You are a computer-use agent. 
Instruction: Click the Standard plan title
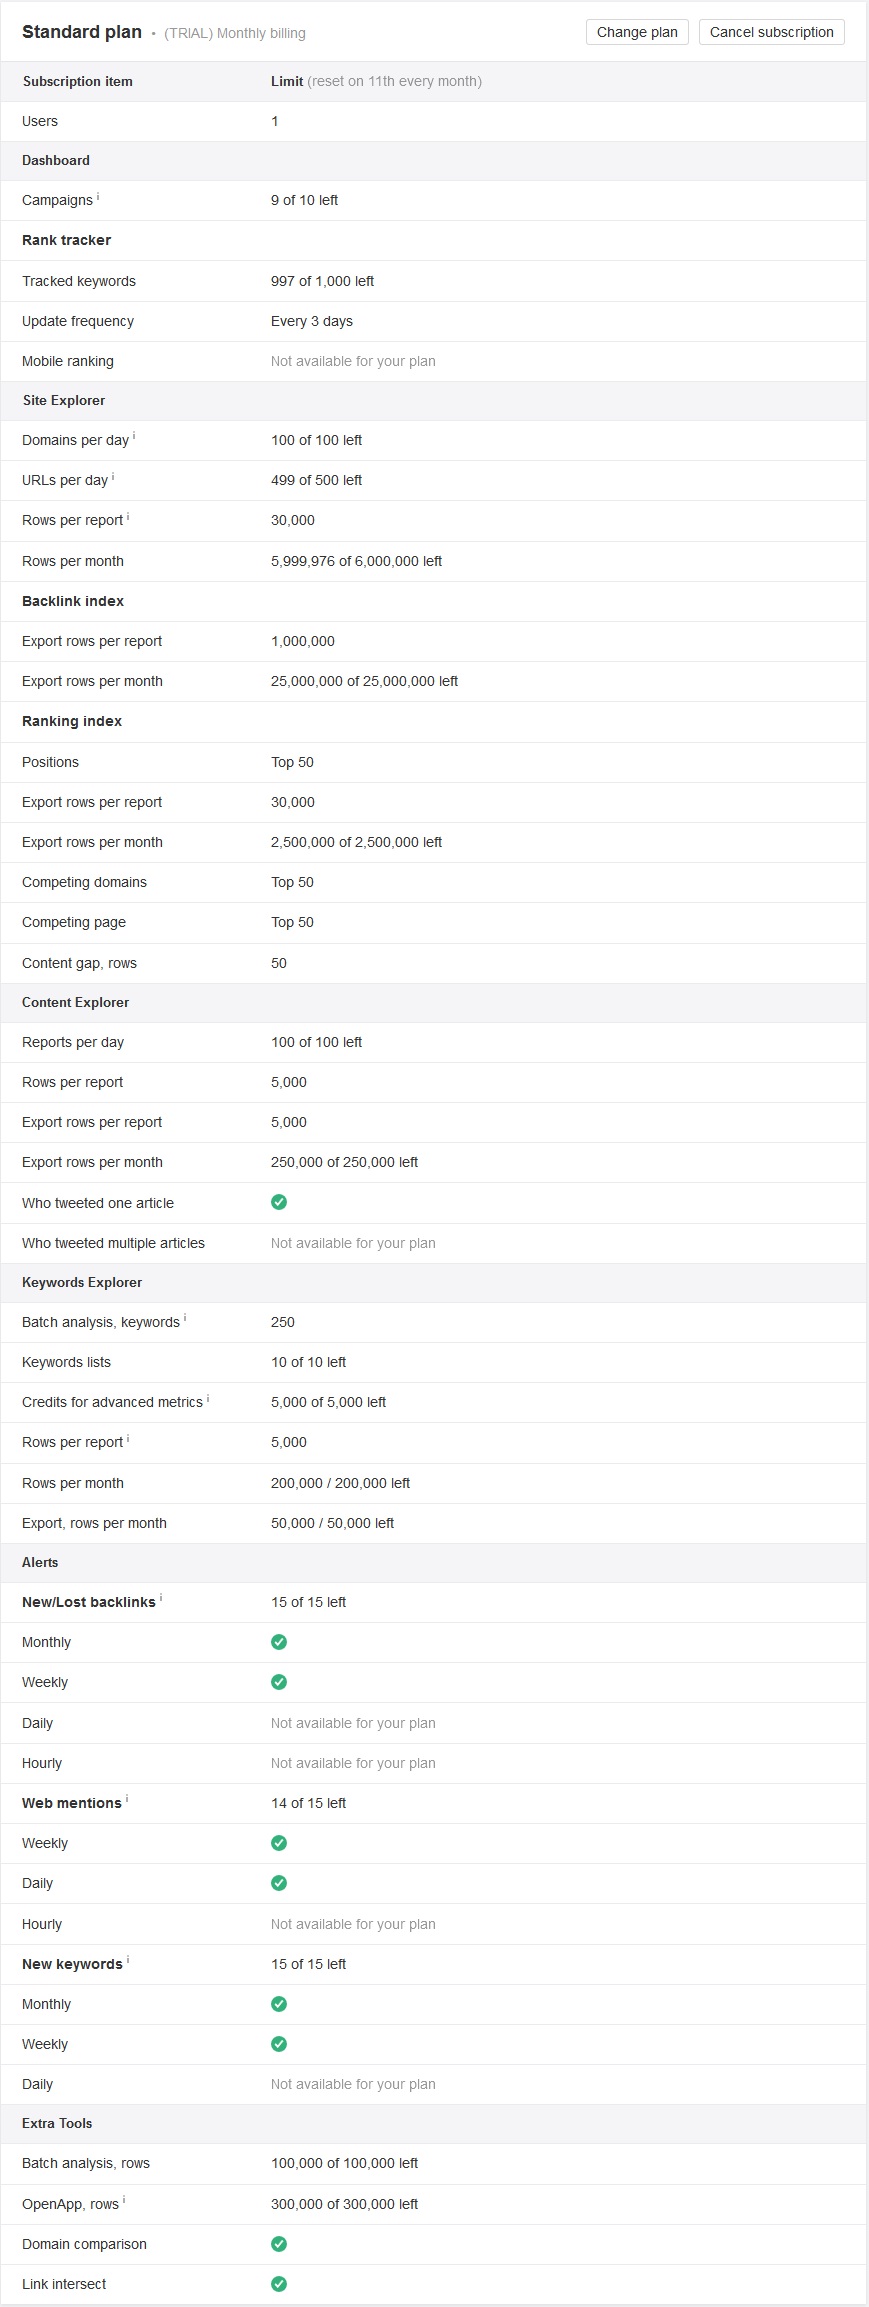point(82,32)
